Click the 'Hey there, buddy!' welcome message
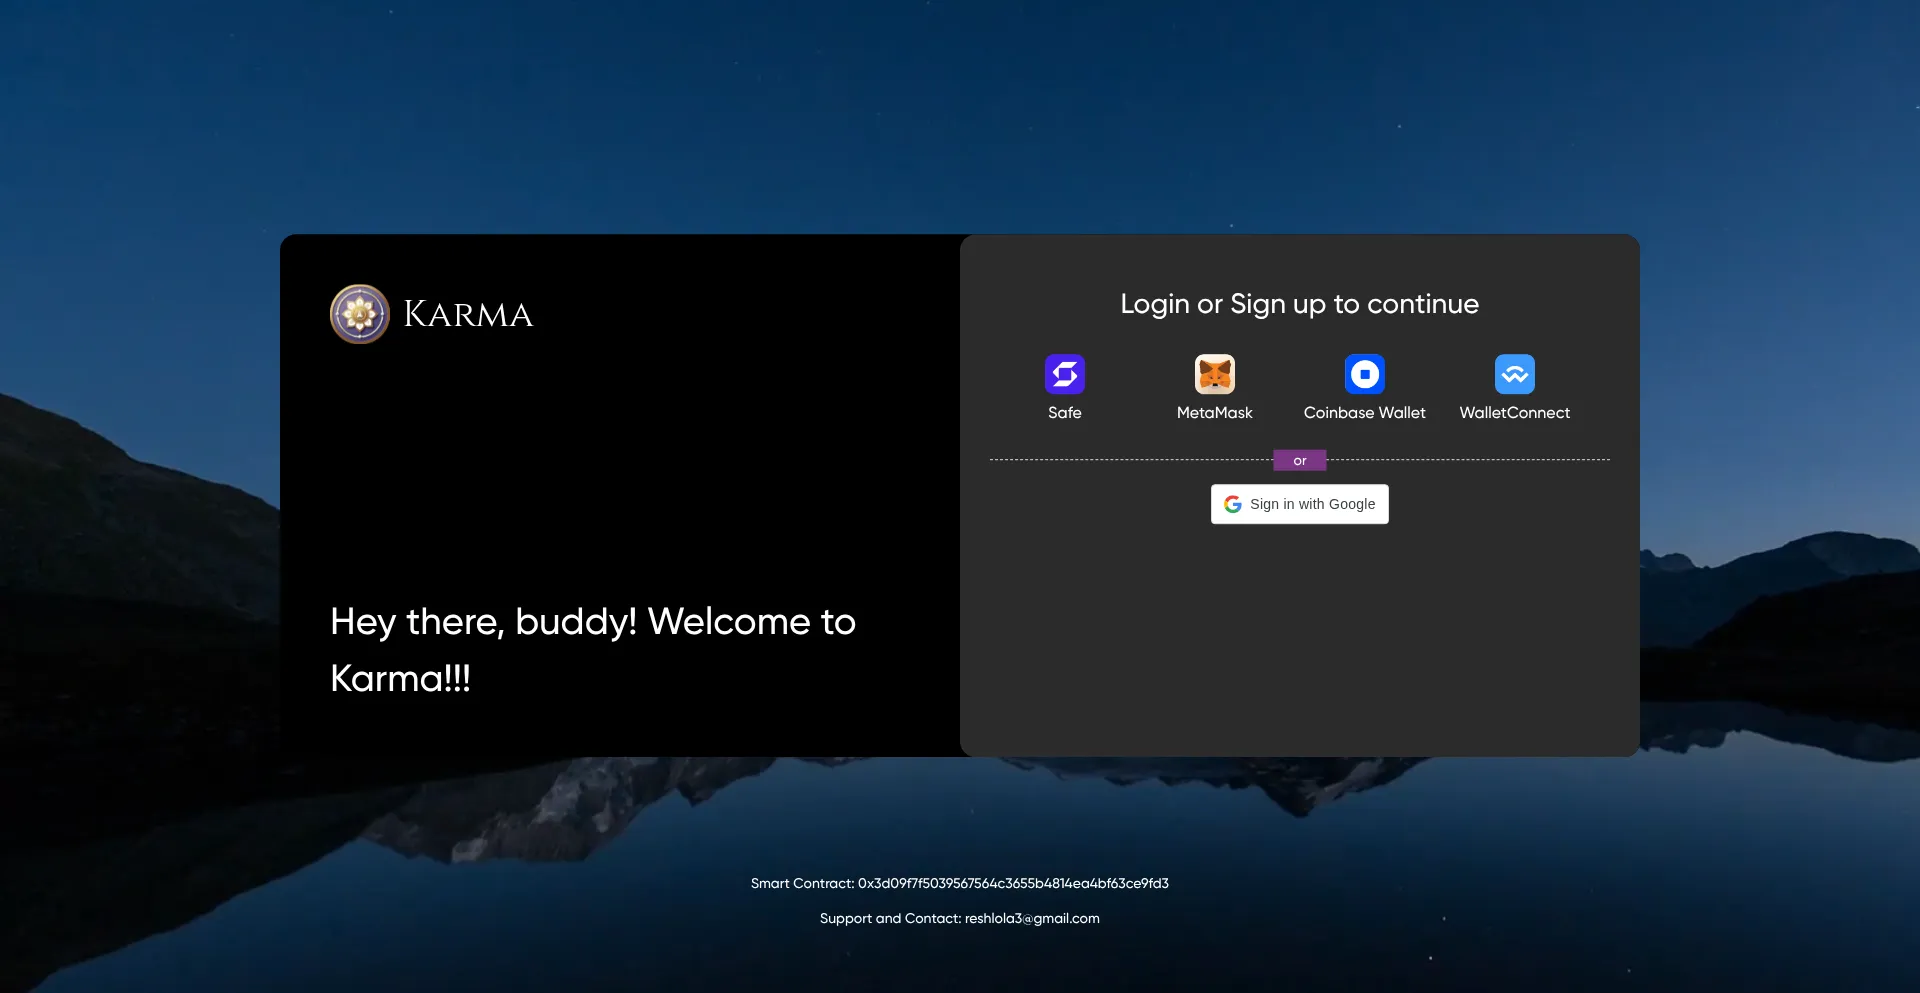This screenshot has width=1920, height=993. [593, 623]
